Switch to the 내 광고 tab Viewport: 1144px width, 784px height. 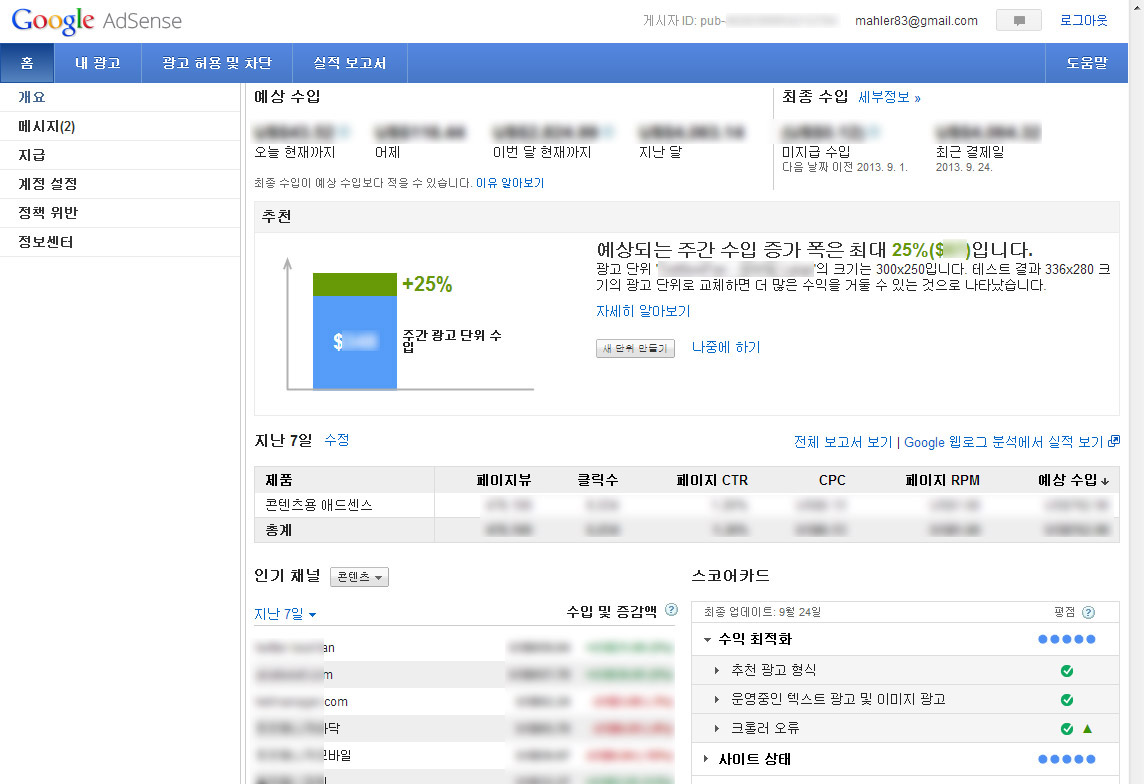click(97, 63)
